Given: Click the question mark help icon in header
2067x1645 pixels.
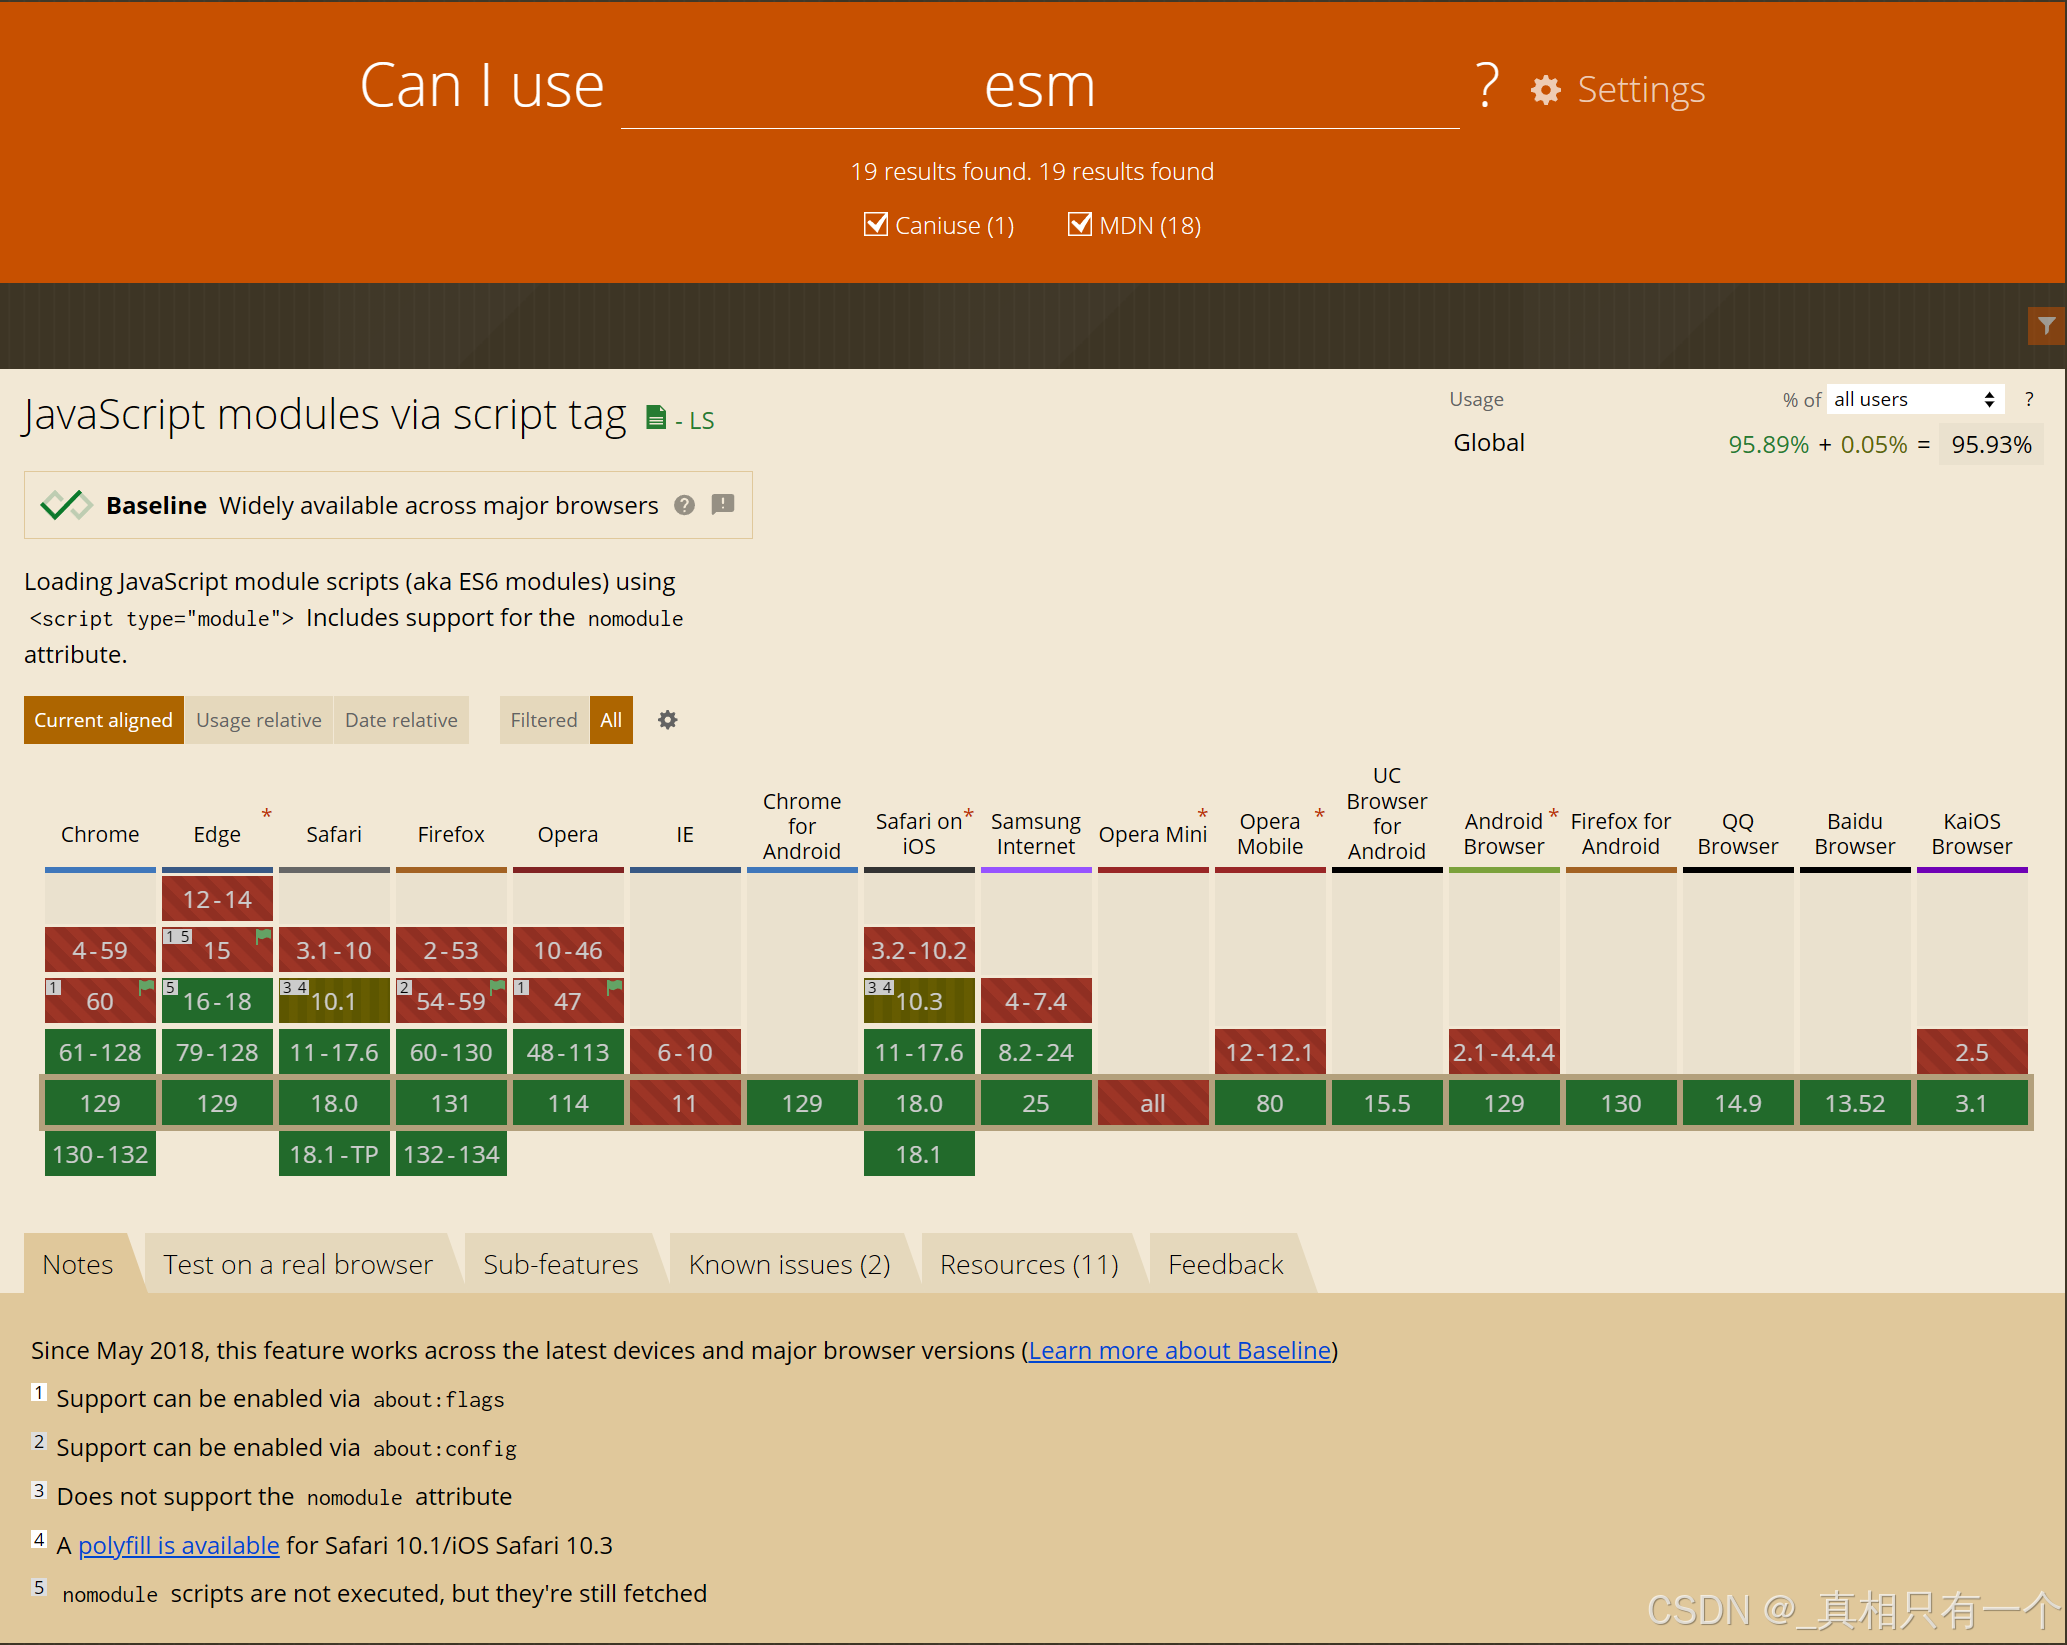Looking at the screenshot, I should (1487, 85).
